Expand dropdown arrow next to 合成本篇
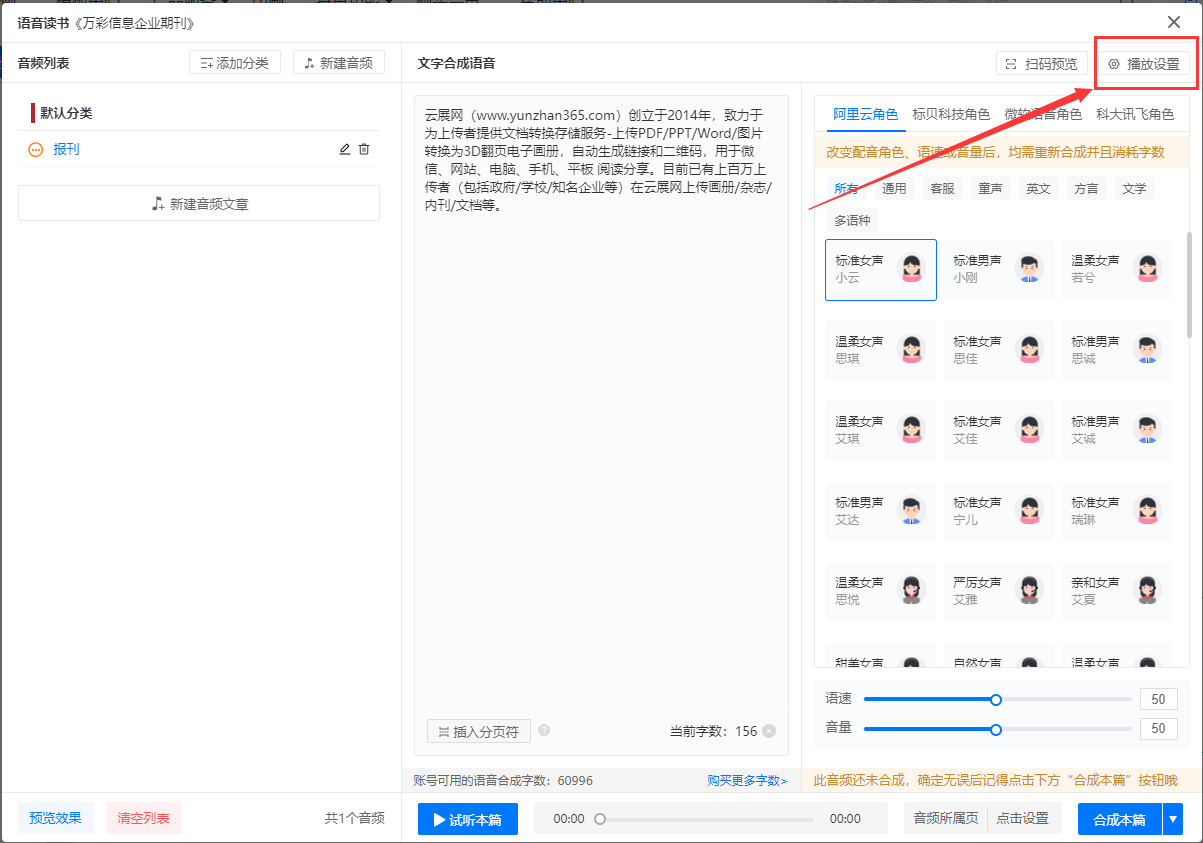Image resolution: width=1203 pixels, height=843 pixels. tap(1173, 819)
